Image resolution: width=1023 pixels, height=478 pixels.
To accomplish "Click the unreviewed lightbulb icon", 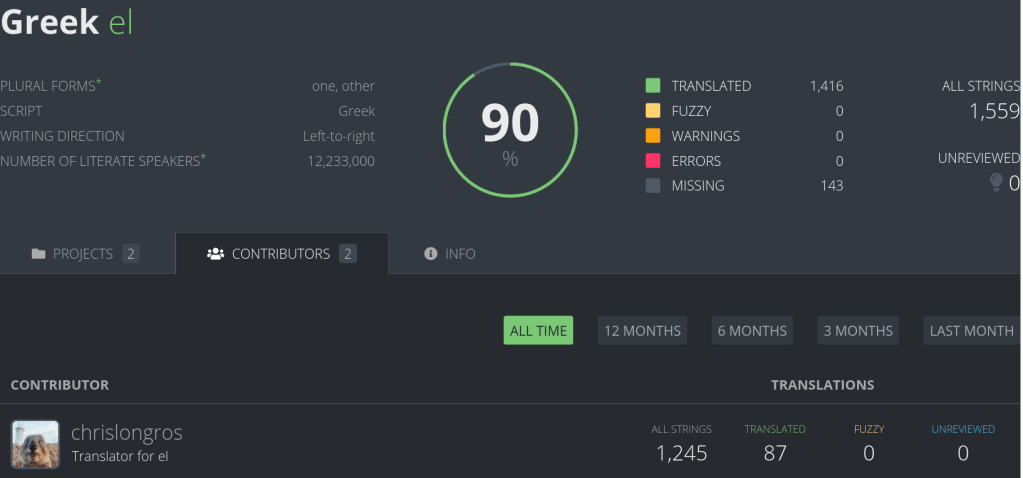I will click(995, 182).
